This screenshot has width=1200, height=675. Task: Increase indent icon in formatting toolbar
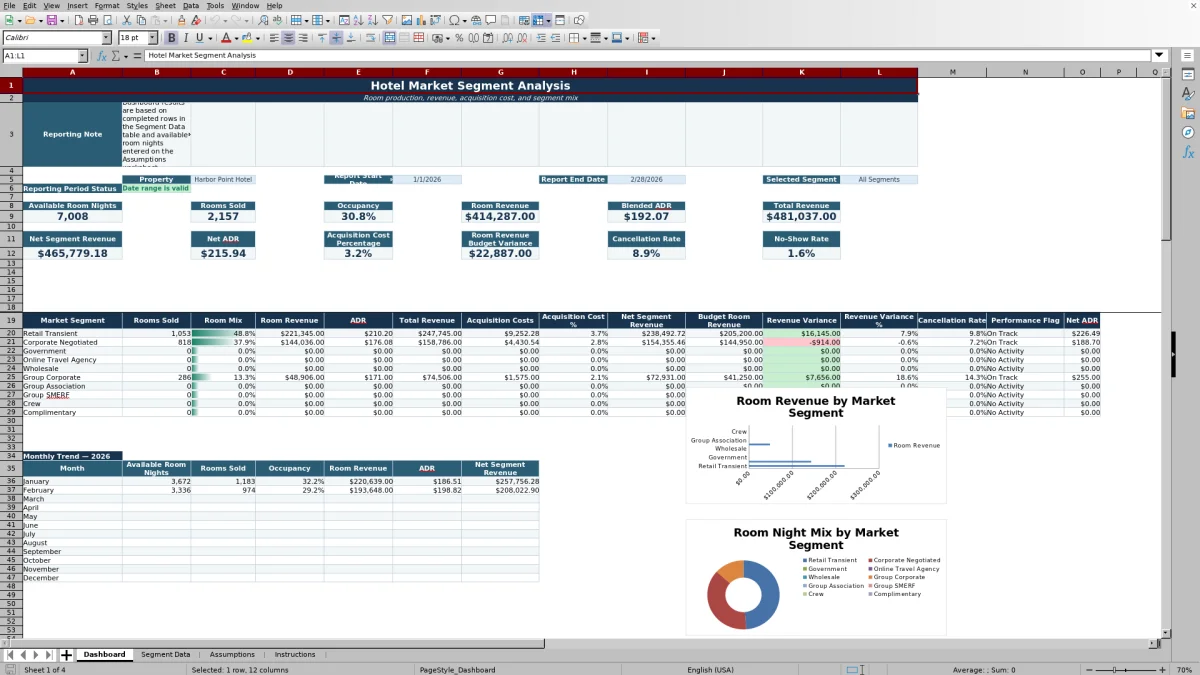click(x=541, y=38)
